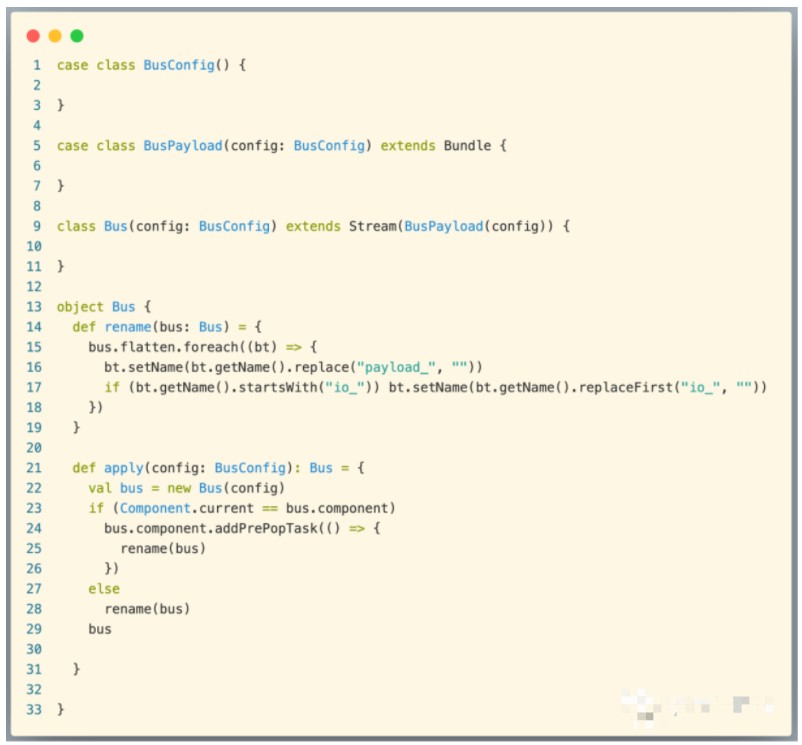
Task: Click the apply method name on line 21
Action: [x=124, y=468]
